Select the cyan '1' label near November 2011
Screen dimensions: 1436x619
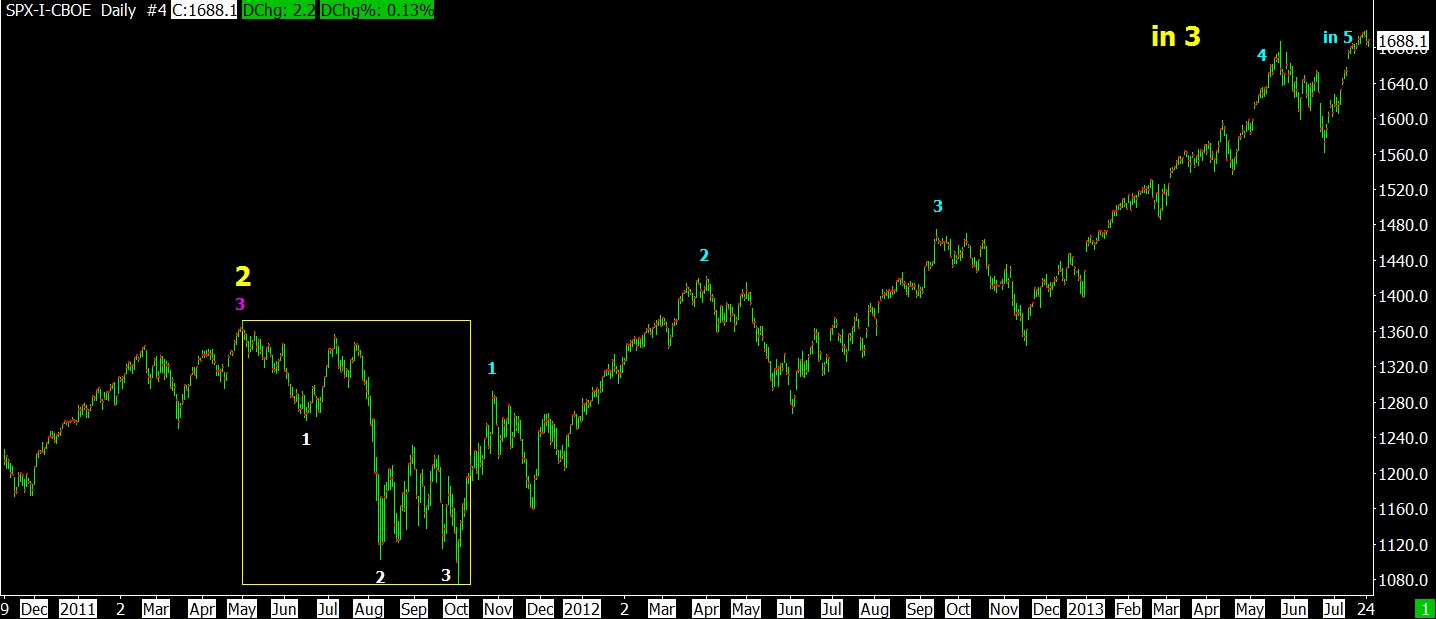point(491,368)
